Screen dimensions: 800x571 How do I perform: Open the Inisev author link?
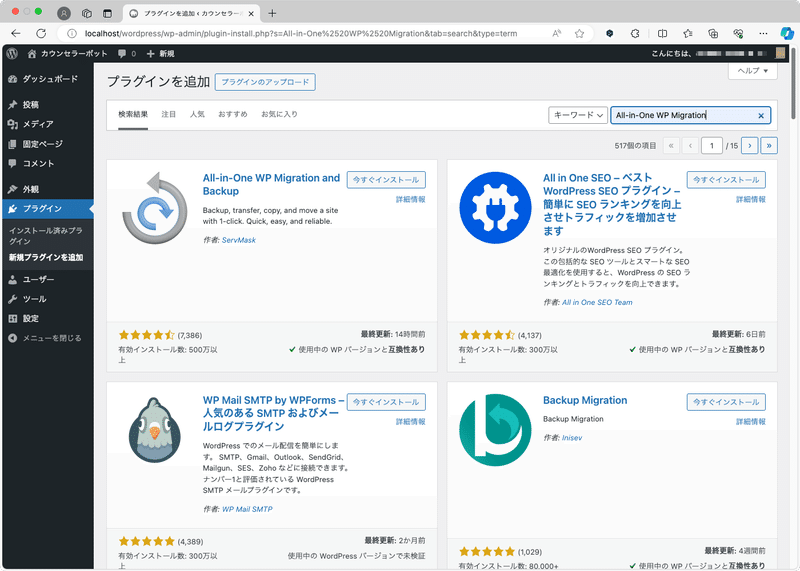point(572,438)
